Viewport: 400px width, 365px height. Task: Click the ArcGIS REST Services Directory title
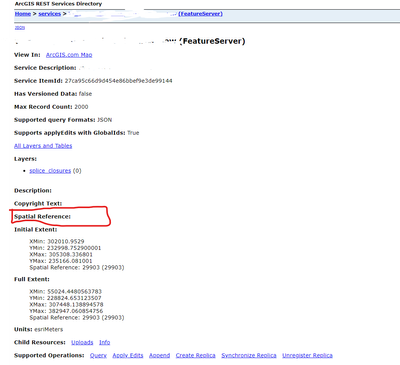[x=58, y=4]
